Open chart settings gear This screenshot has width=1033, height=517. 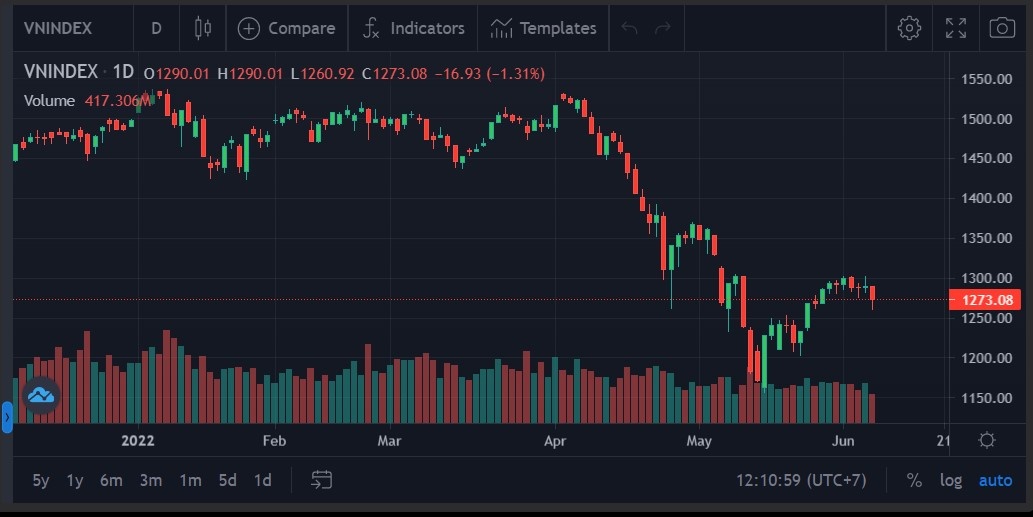[x=909, y=28]
